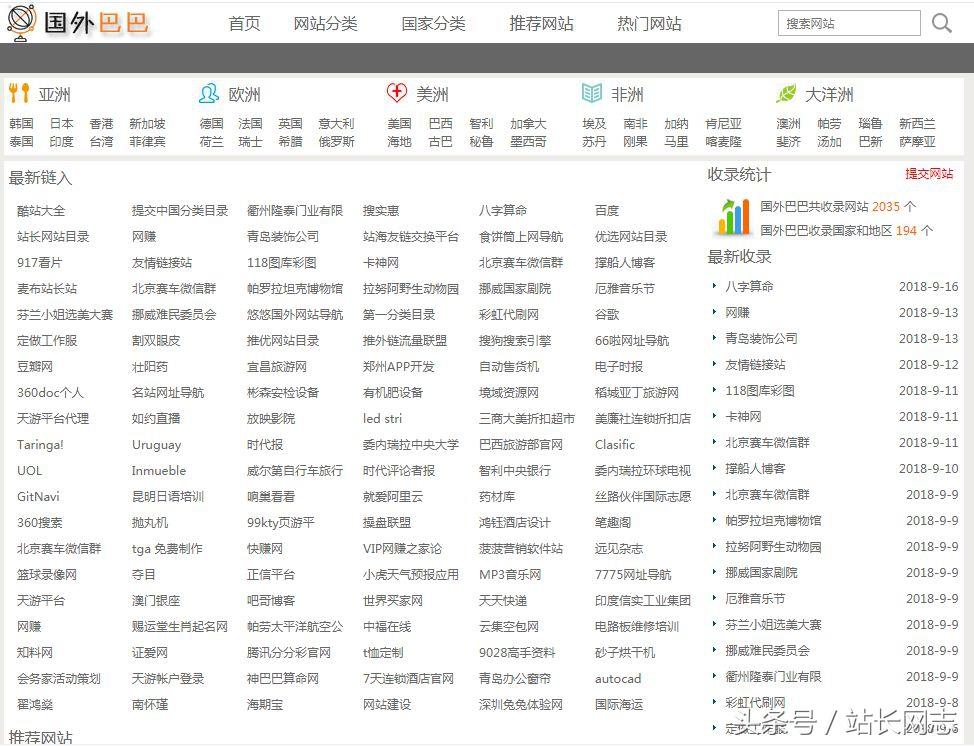
Task: Open the UOL link
Action: pos(29,470)
